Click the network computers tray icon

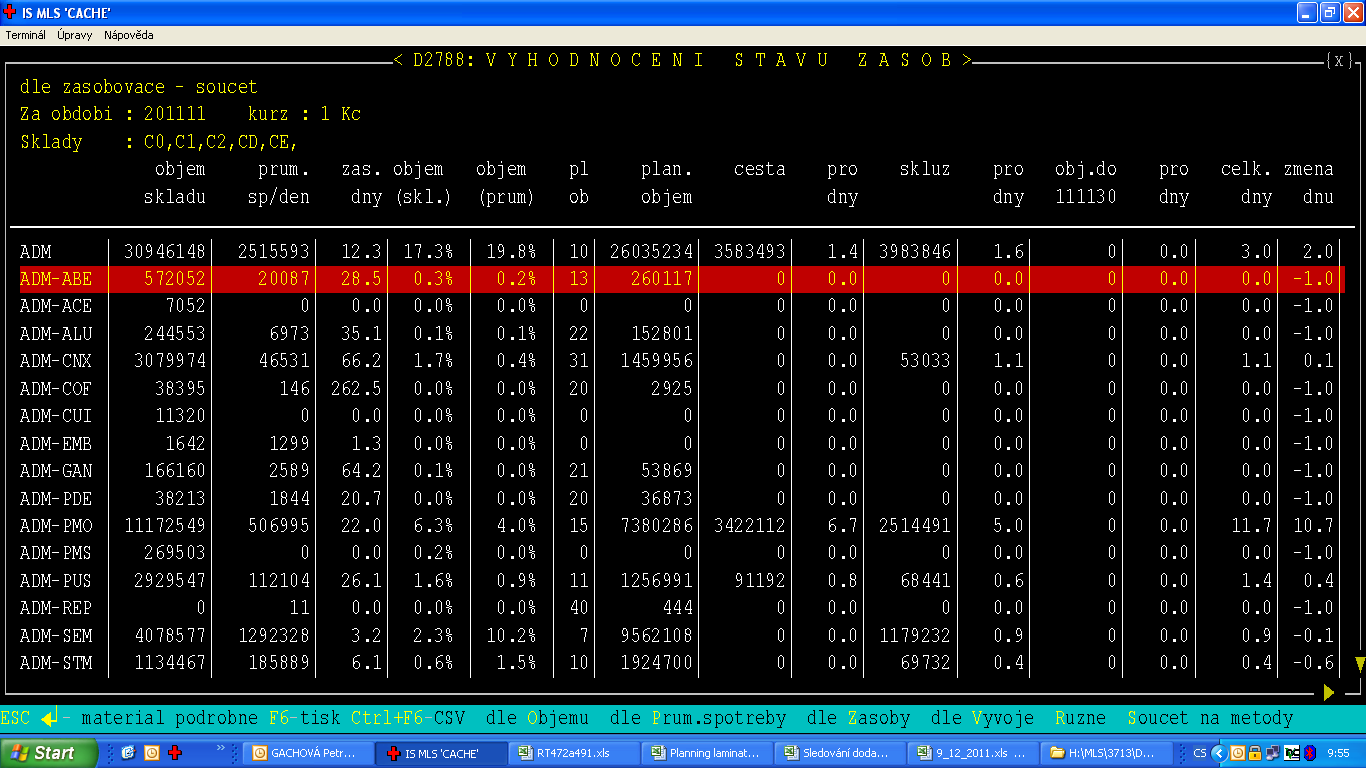(1273, 753)
